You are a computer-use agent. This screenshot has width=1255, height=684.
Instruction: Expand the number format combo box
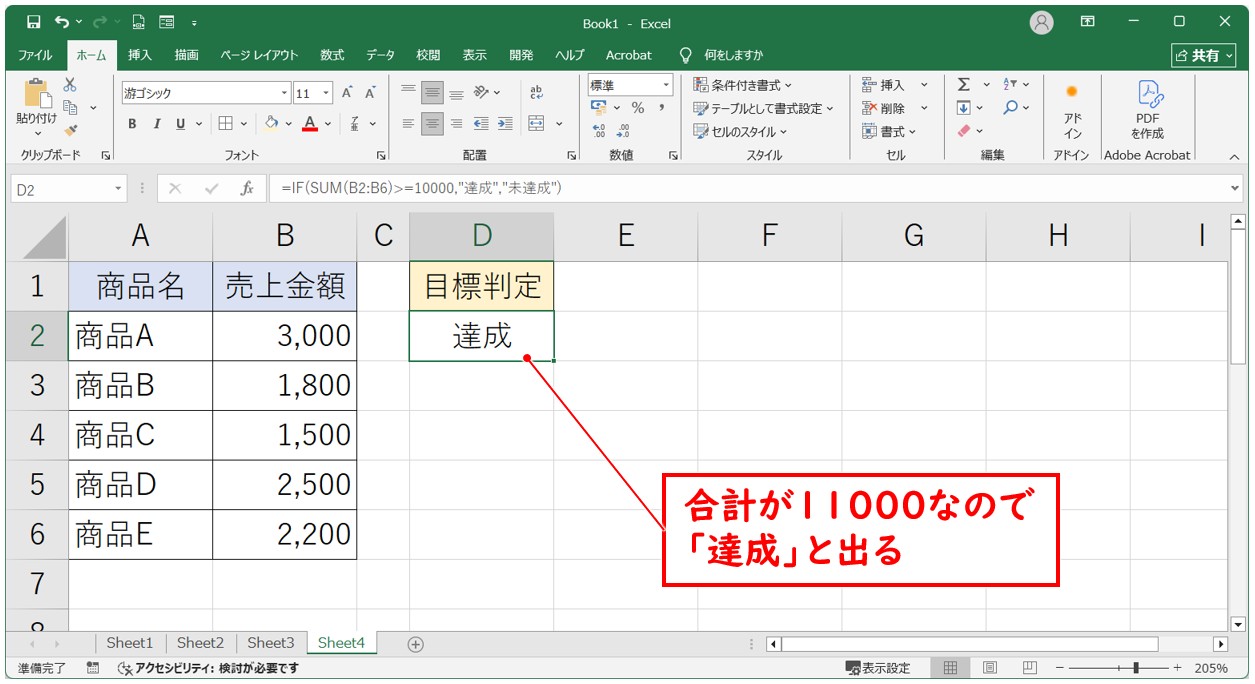pos(665,86)
